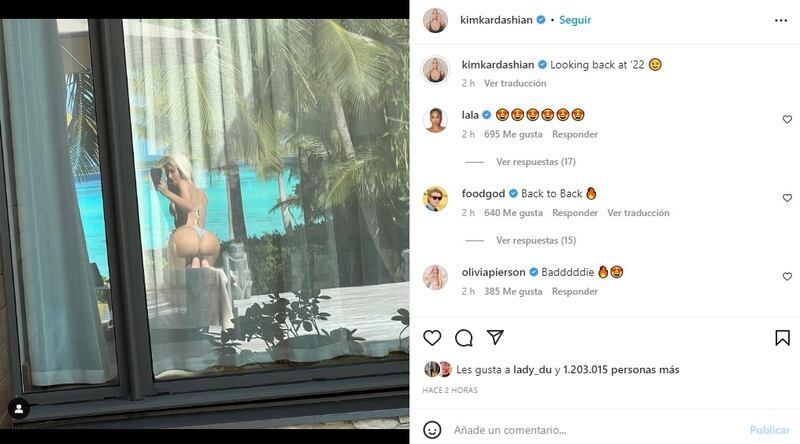Show tagged people icon on the photo
Viewport: 800px width, 444px height.
pyautogui.click(x=19, y=409)
